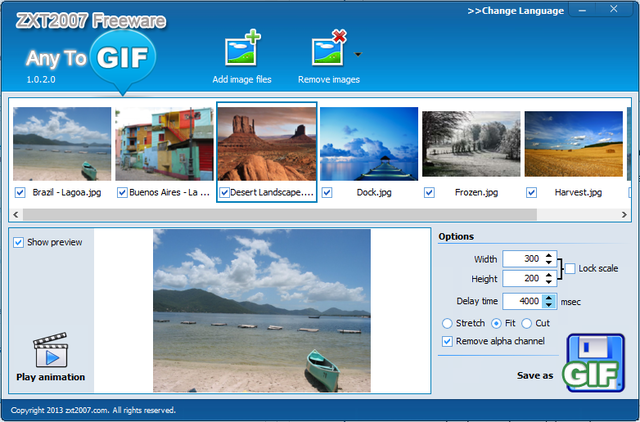Increase Delay time with the up arrow
Screen dimensions: 640x422
(x=549, y=298)
